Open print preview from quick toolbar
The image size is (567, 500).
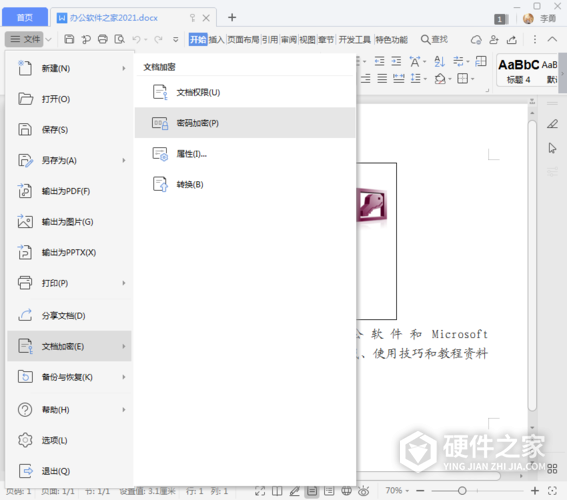[x=119, y=39]
